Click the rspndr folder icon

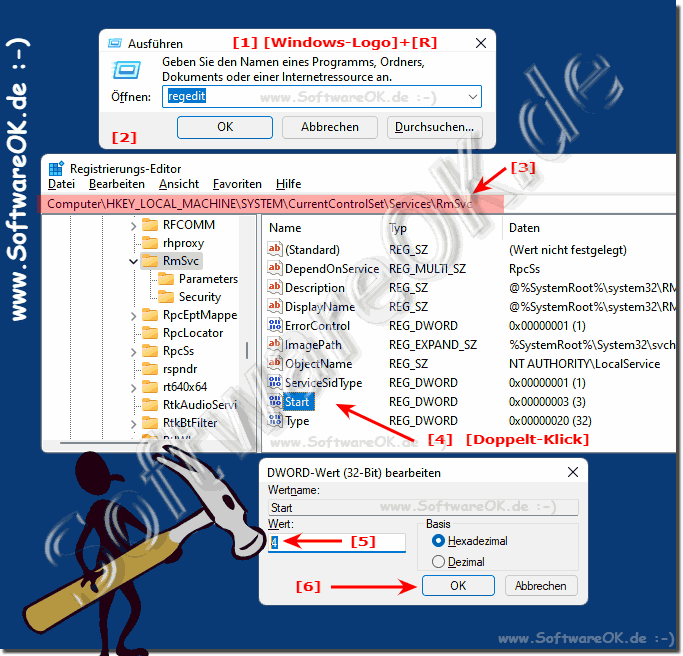[x=150, y=369]
